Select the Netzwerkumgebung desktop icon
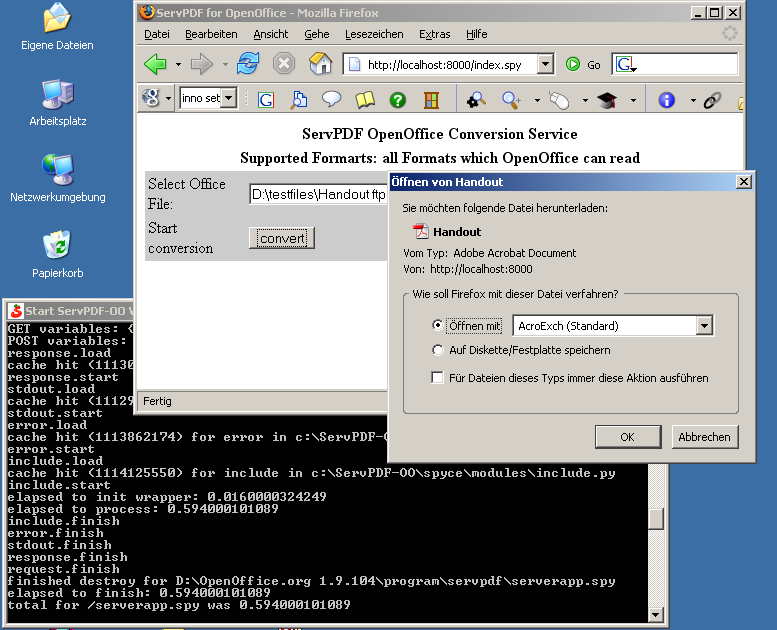Image resolution: width=777 pixels, height=630 pixels. 57,178
